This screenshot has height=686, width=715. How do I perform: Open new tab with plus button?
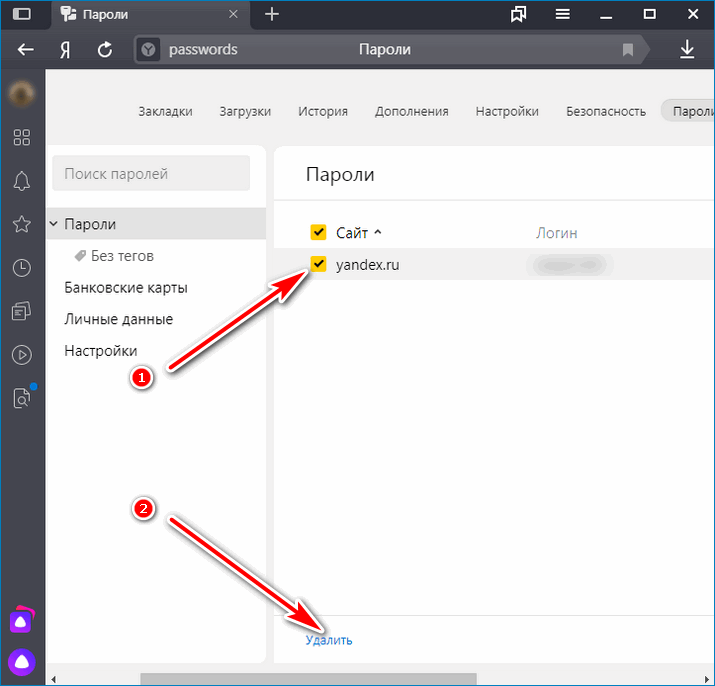pyautogui.click(x=272, y=14)
